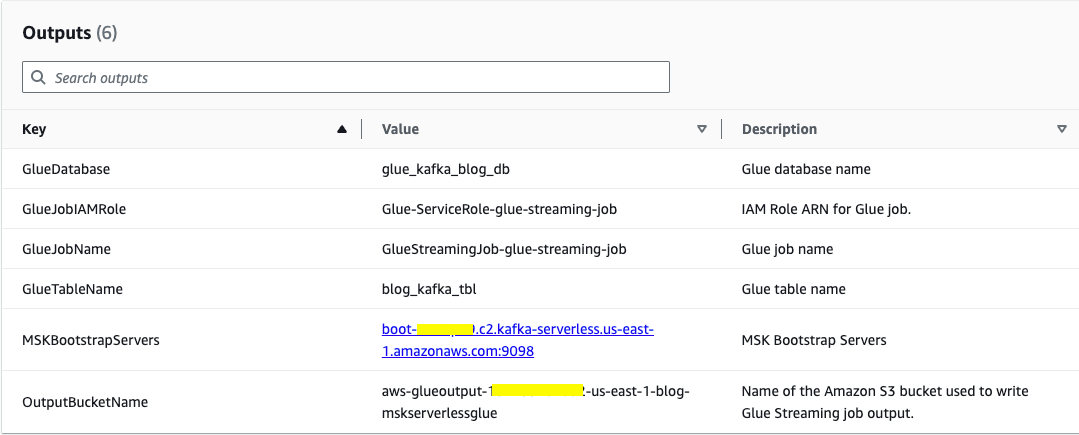
Task: Click the Key column ascending sort arrow
Action: coord(343,129)
